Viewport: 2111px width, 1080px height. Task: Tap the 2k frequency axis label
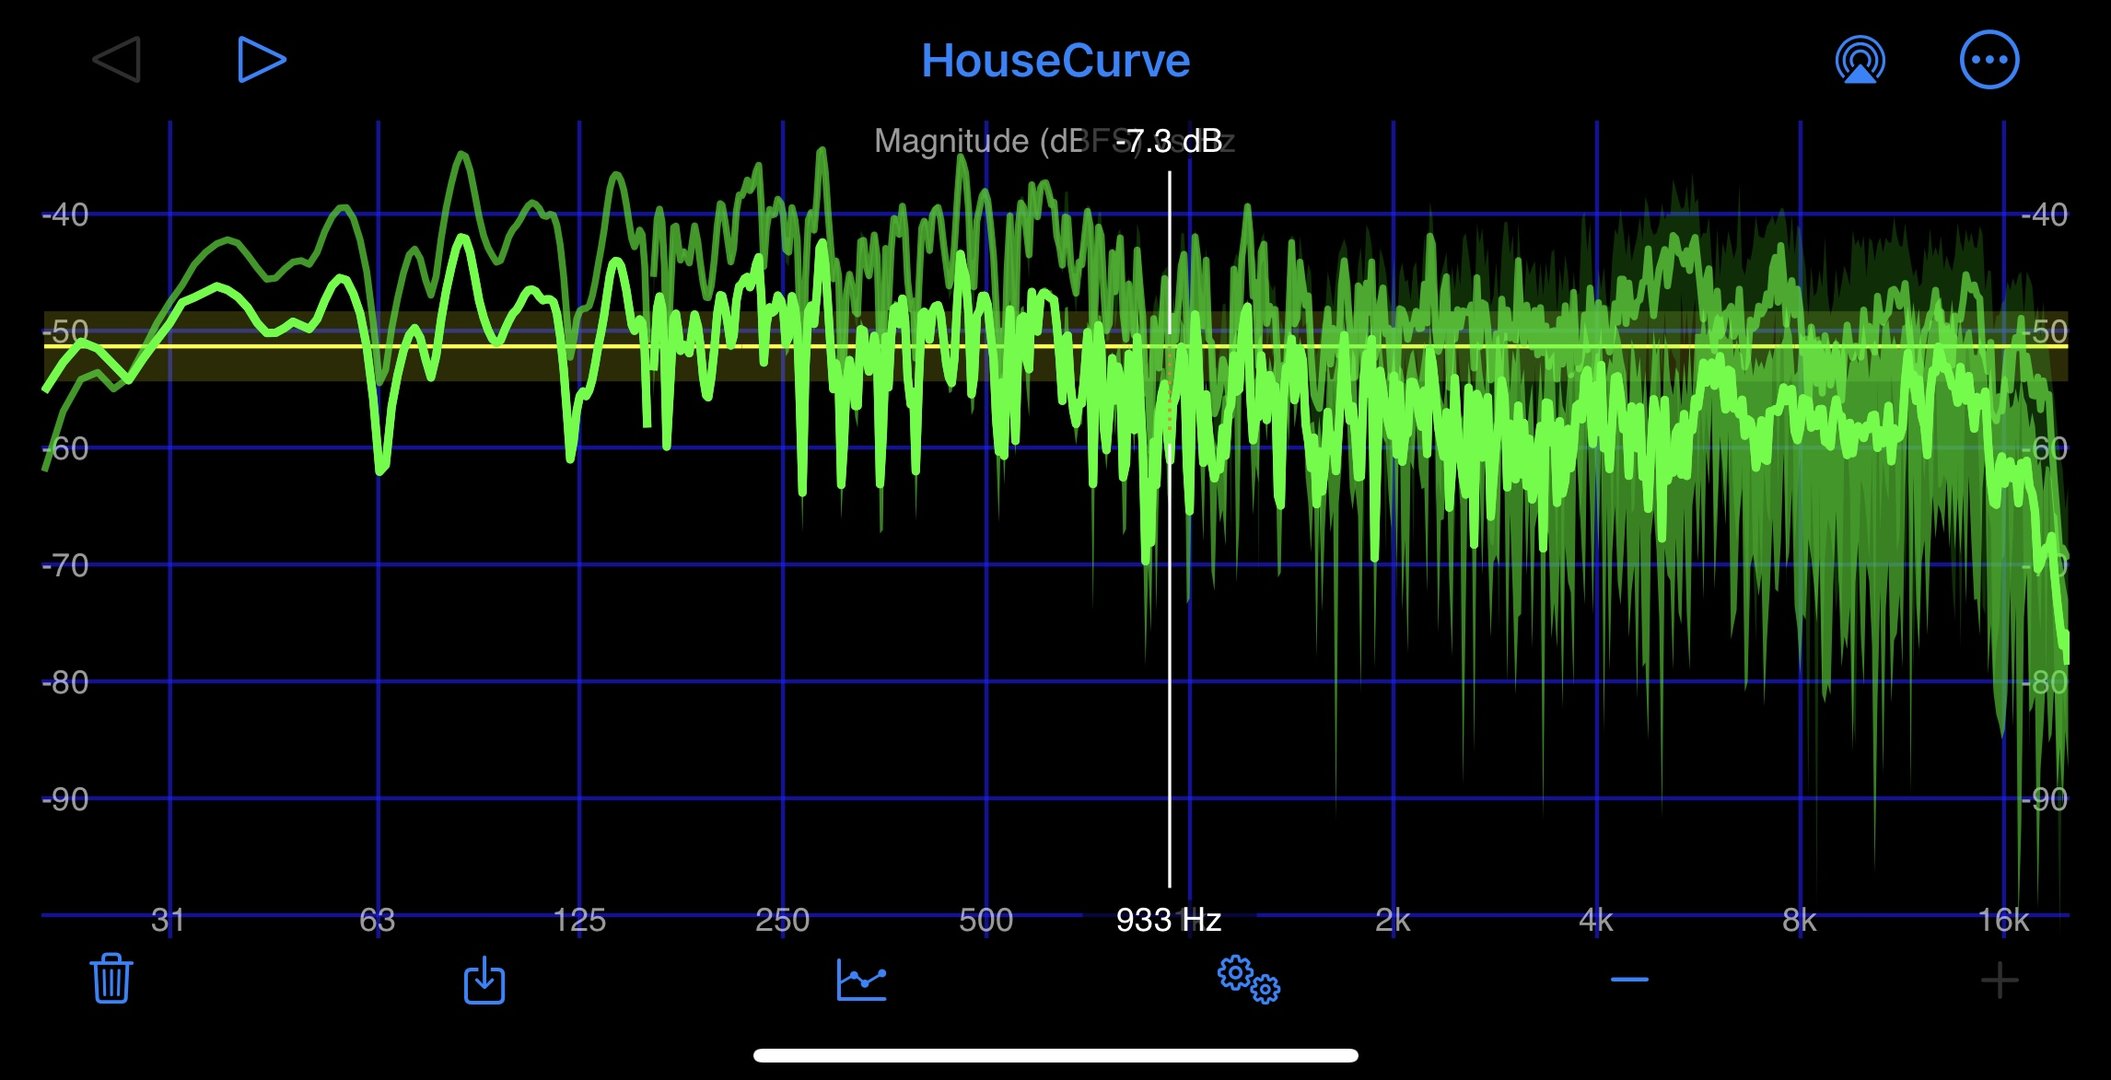tap(1392, 919)
